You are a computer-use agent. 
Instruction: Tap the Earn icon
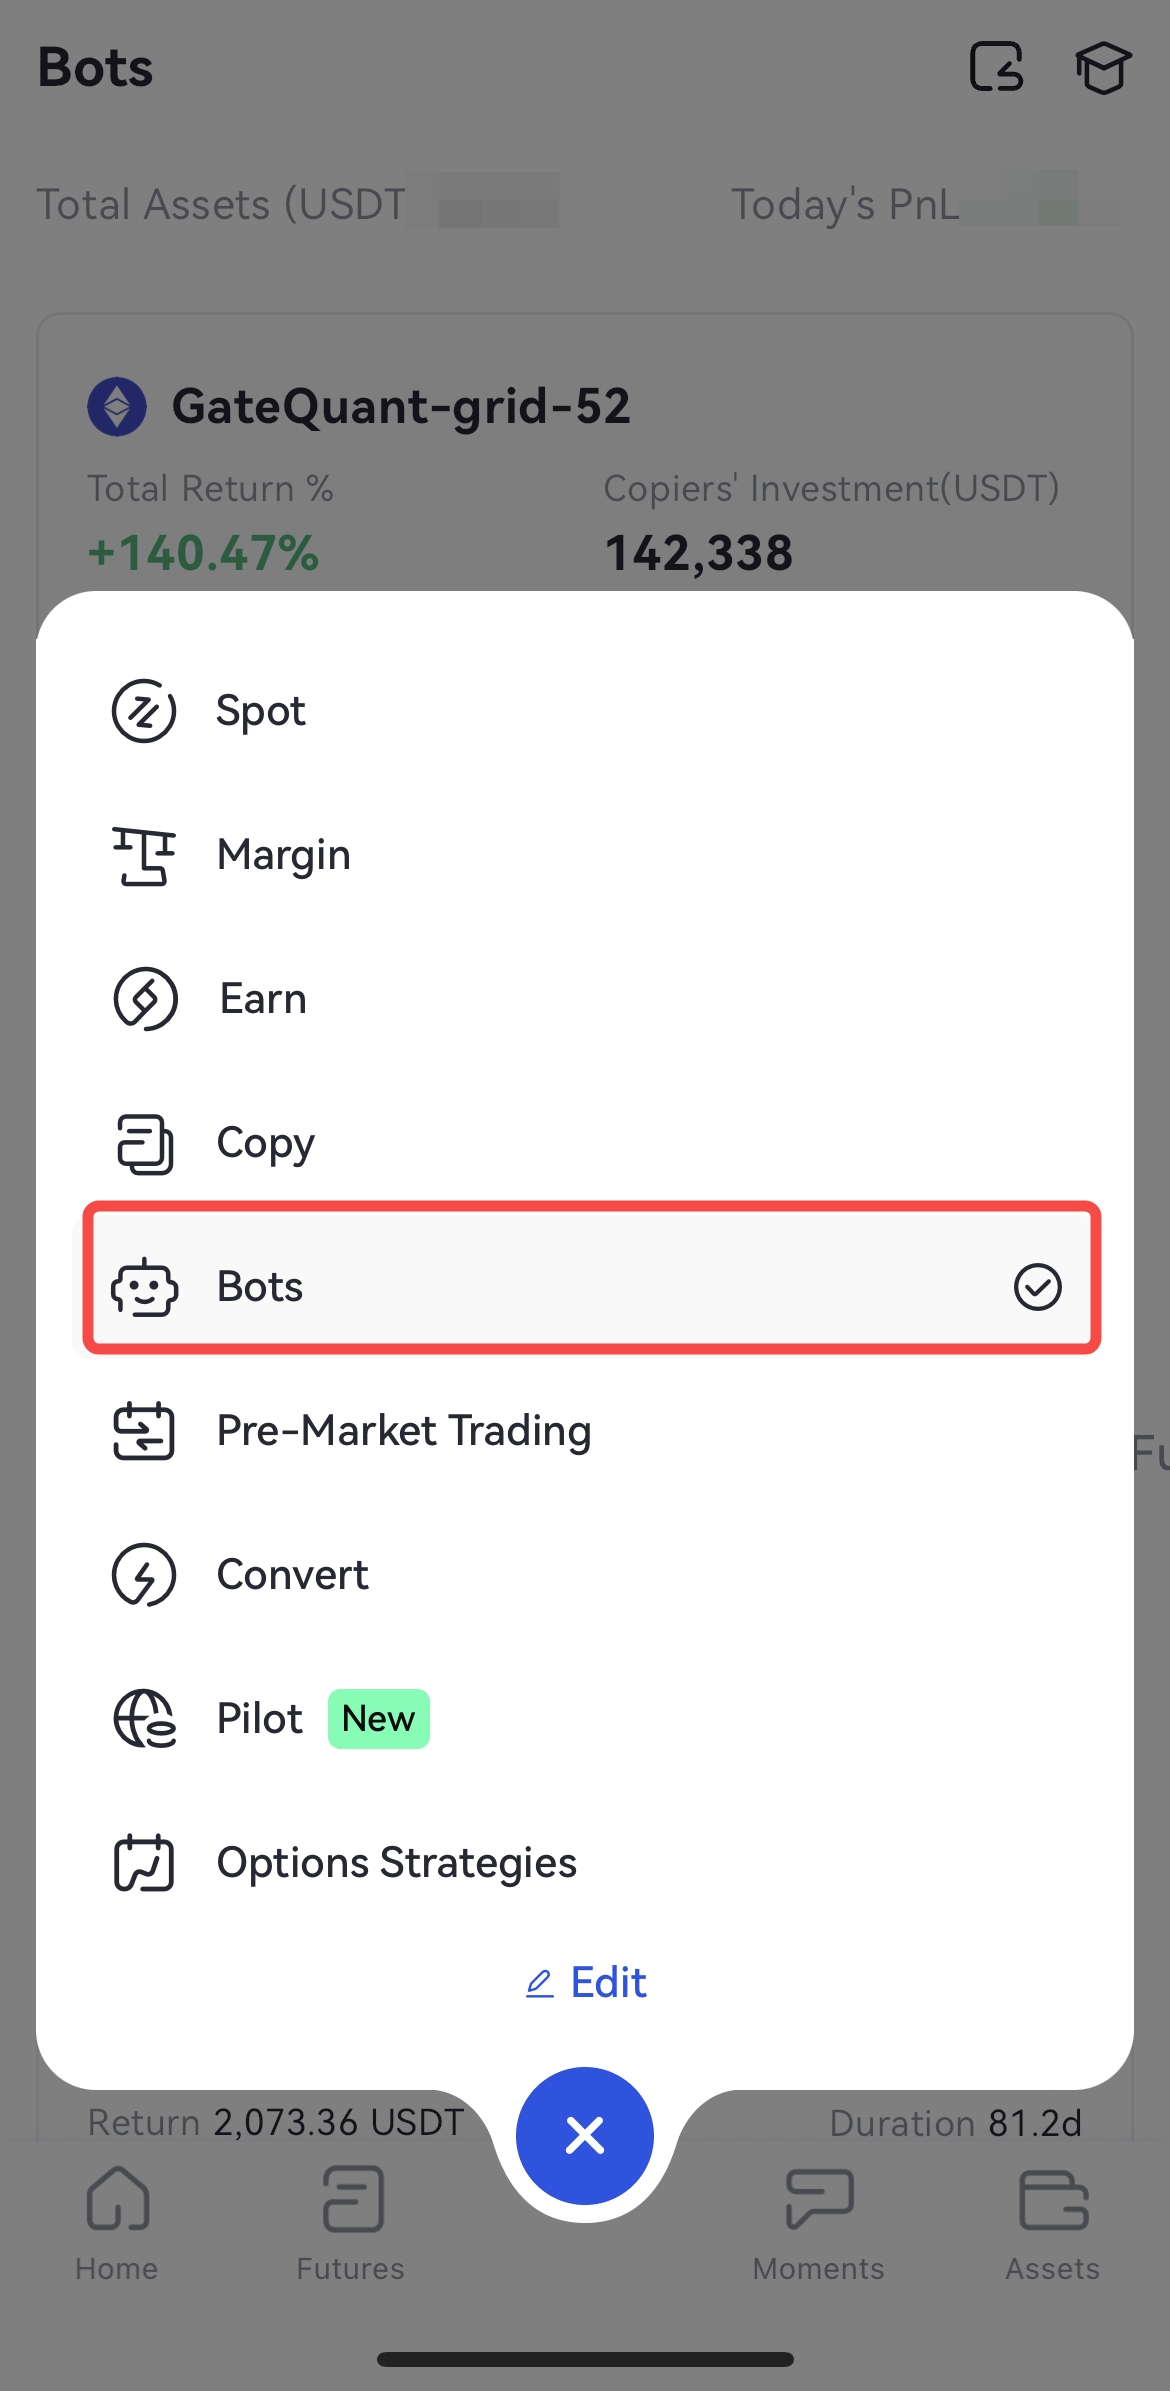pyautogui.click(x=145, y=999)
